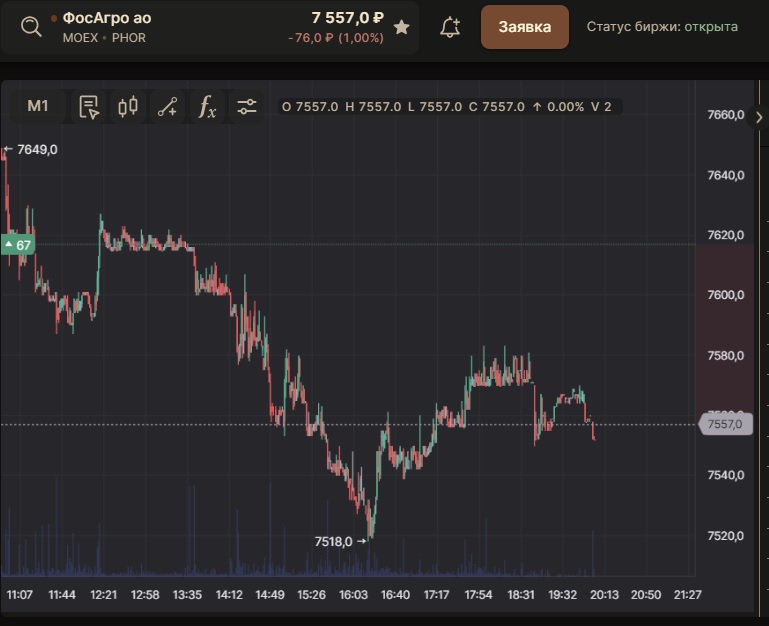The image size is (769, 626).
Task: Open the instrument search magnifier icon
Action: tap(31, 26)
